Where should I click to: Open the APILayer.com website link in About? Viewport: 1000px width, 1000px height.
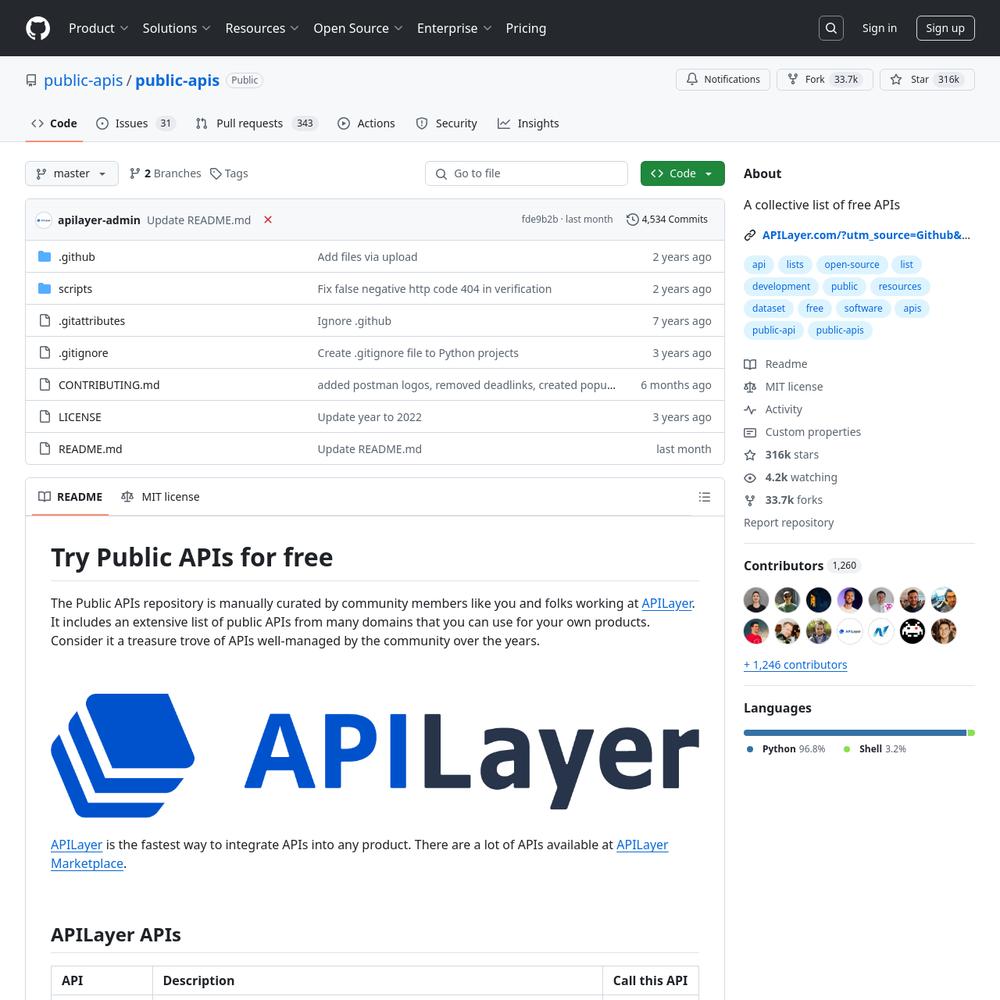pos(866,235)
